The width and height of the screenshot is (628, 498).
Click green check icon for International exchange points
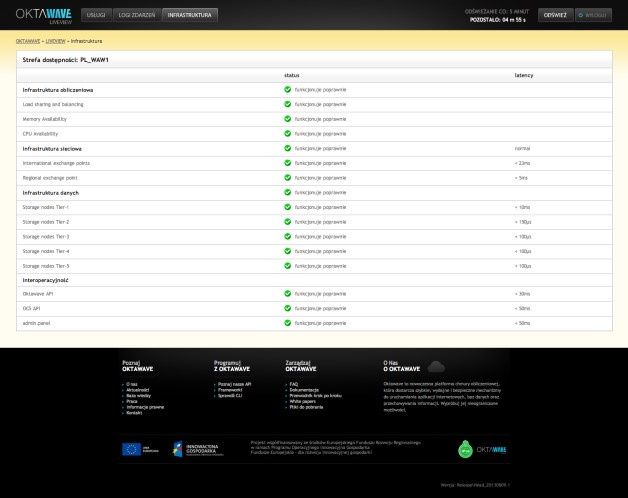click(x=288, y=163)
